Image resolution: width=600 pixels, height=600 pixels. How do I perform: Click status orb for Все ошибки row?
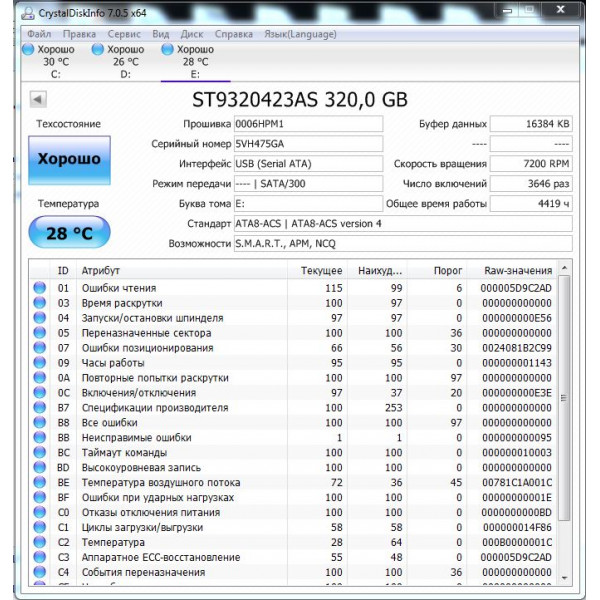coord(39,422)
